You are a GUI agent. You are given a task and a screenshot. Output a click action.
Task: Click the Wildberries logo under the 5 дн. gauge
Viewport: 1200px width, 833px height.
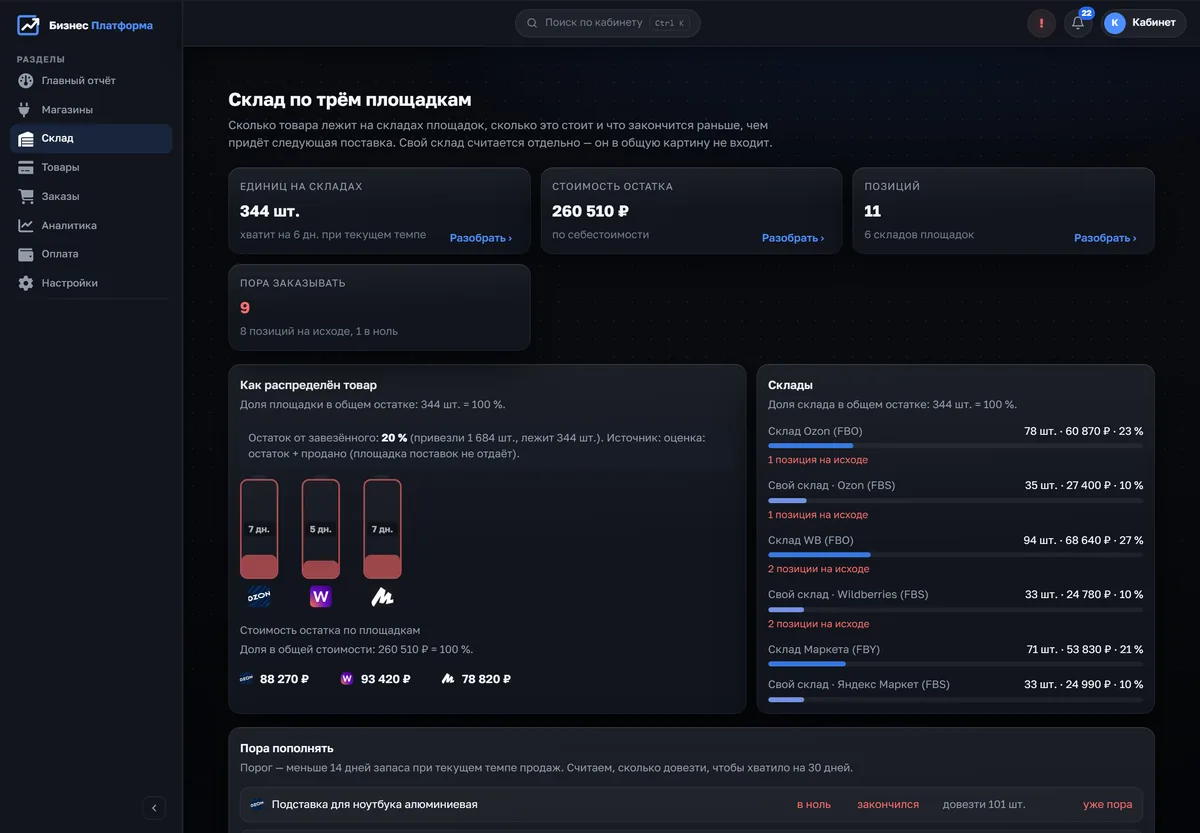(x=321, y=597)
